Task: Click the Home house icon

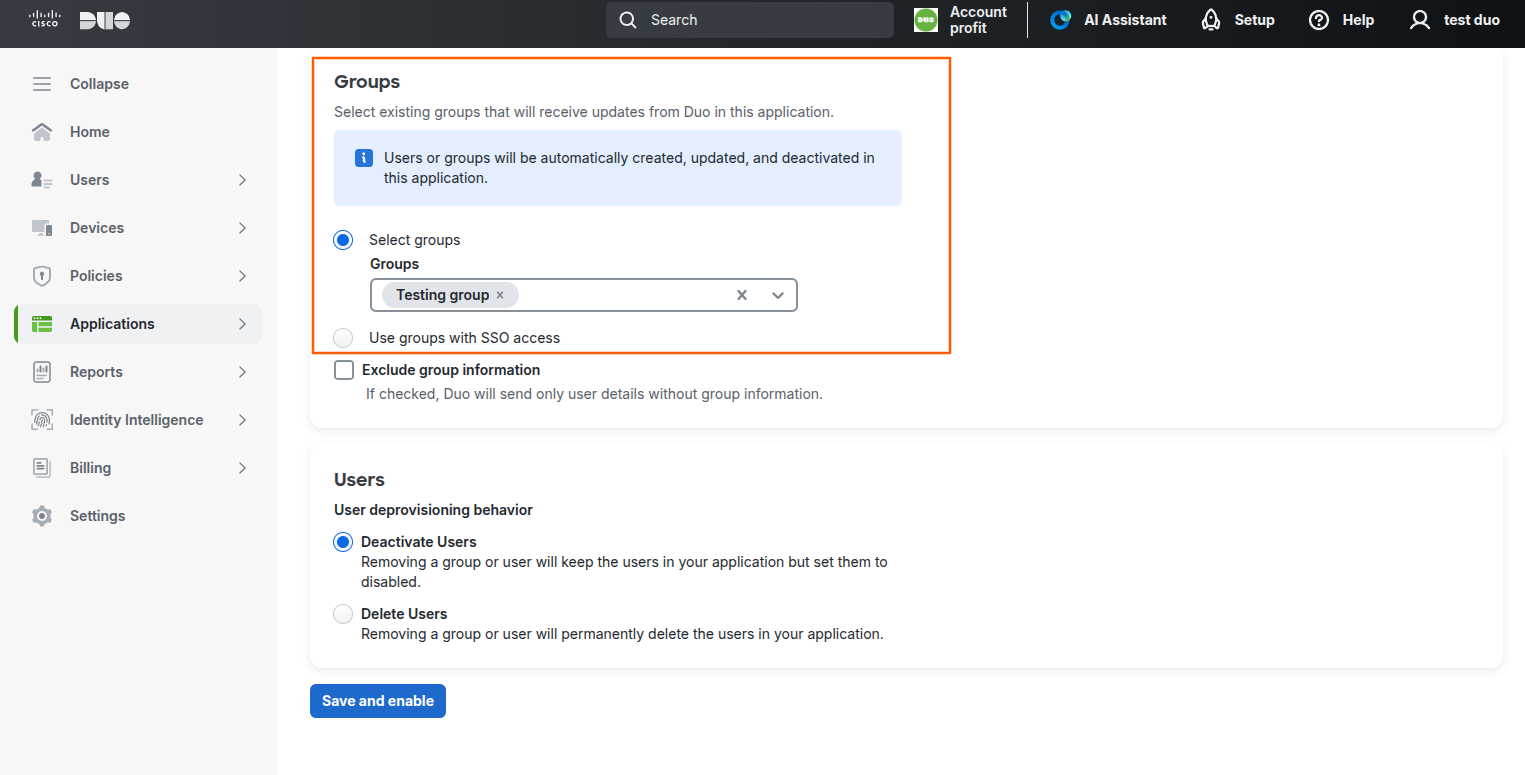Action: [x=42, y=132]
